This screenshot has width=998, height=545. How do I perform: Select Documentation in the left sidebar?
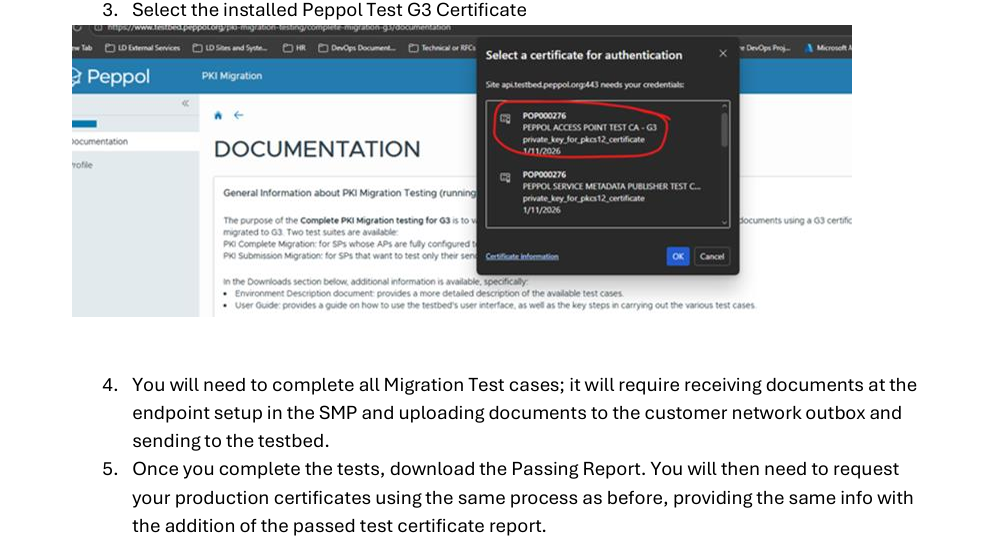(x=100, y=141)
